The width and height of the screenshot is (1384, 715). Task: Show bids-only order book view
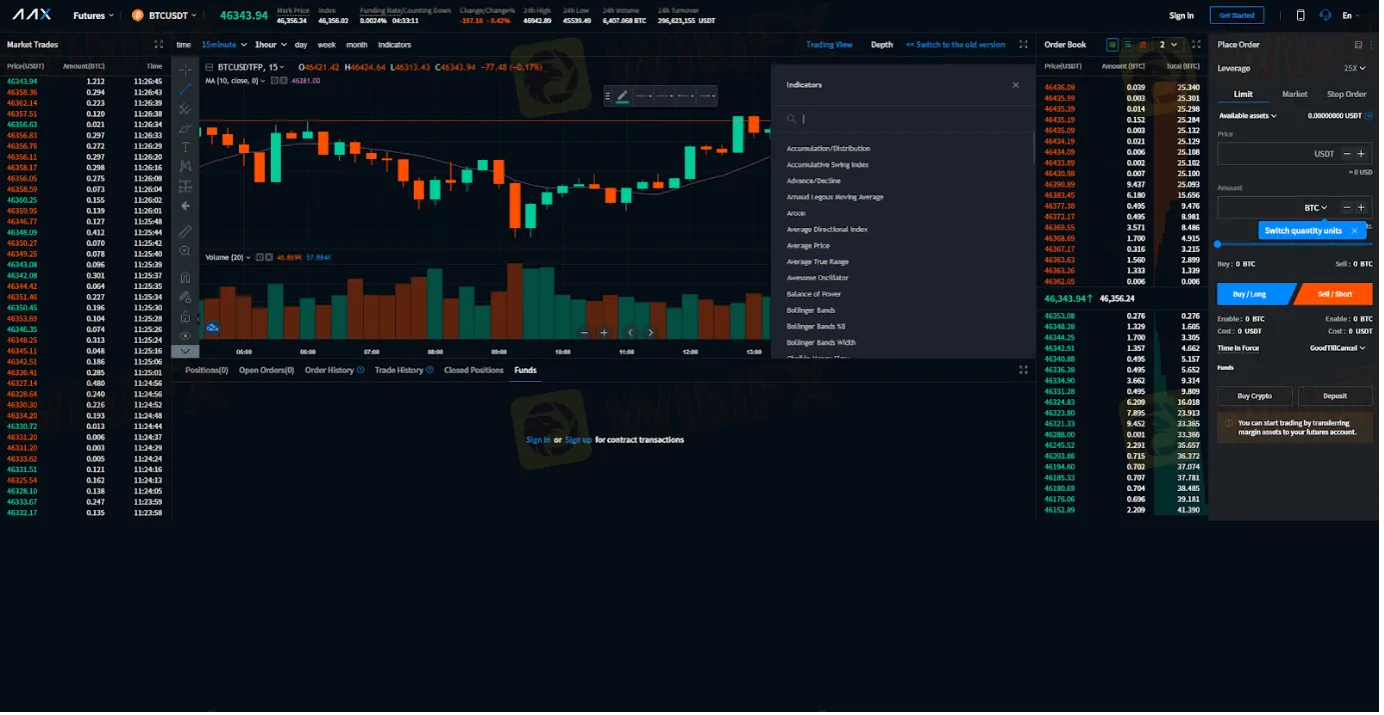click(x=1128, y=45)
